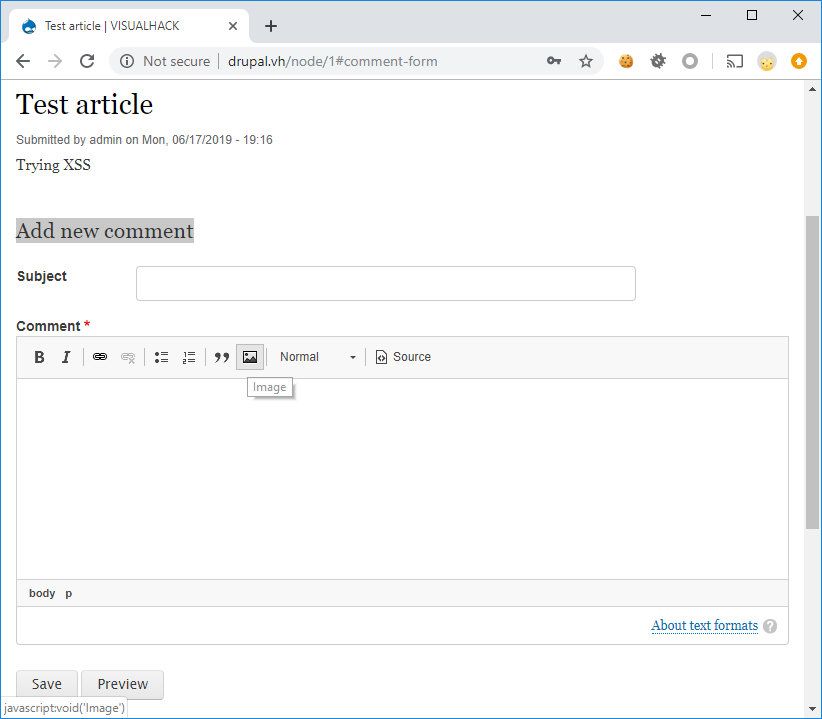This screenshot has width=822, height=719.
Task: Switch editor to Source view
Action: click(x=403, y=357)
